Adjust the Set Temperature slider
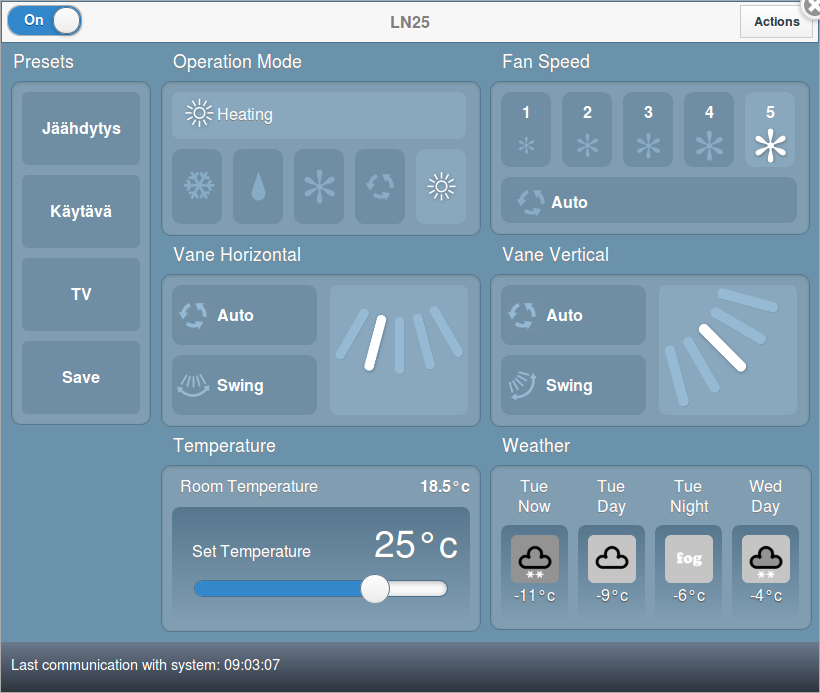The height and width of the screenshot is (693, 820). pyautogui.click(x=375, y=590)
